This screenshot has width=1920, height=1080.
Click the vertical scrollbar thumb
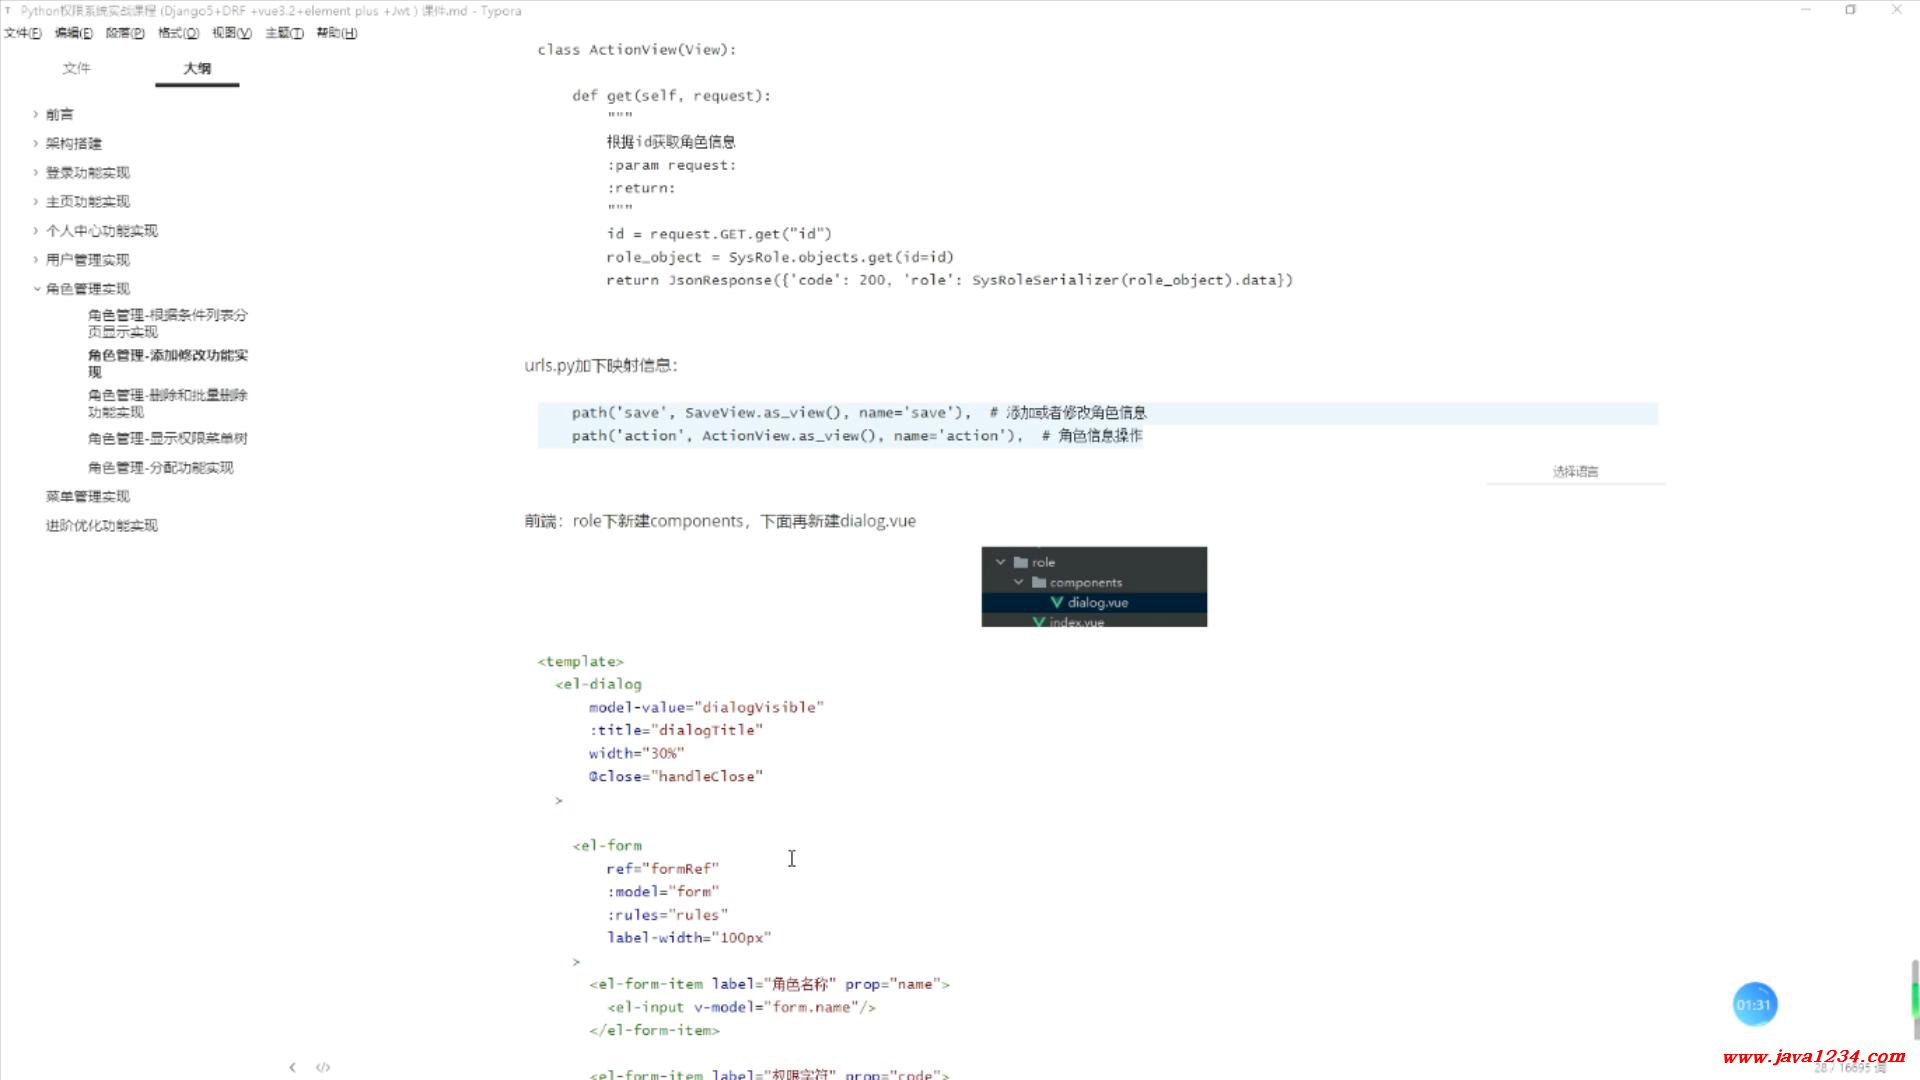pyautogui.click(x=1914, y=998)
